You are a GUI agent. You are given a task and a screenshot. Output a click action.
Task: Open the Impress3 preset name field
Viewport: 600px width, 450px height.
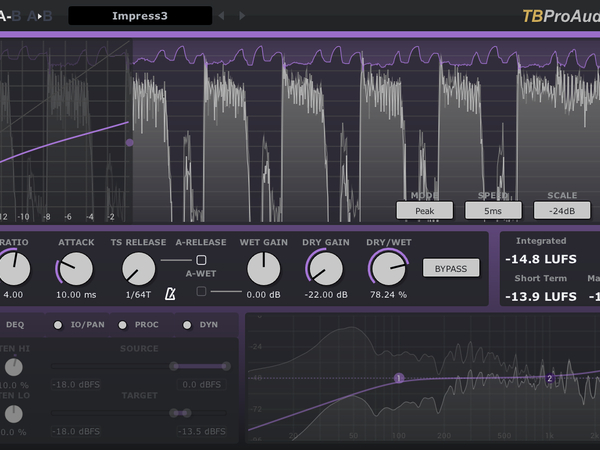coord(140,16)
